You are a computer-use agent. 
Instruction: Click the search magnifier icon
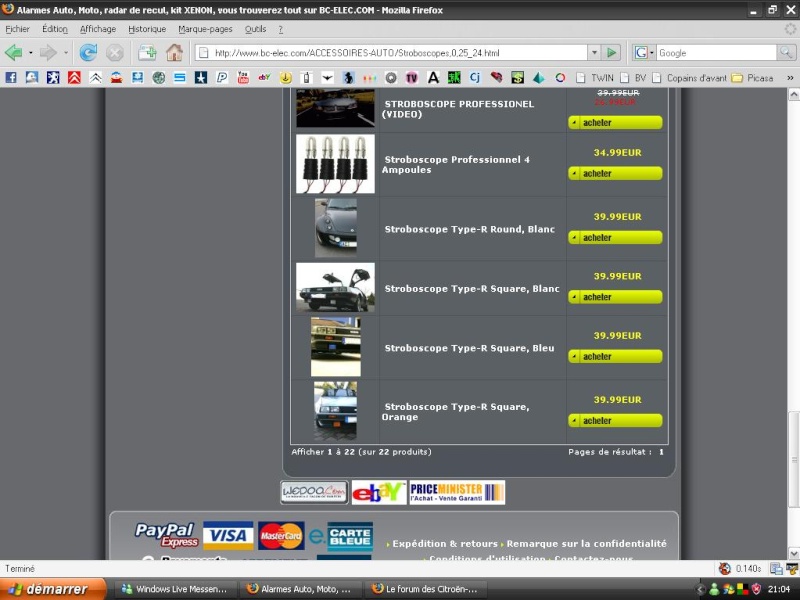[786, 53]
